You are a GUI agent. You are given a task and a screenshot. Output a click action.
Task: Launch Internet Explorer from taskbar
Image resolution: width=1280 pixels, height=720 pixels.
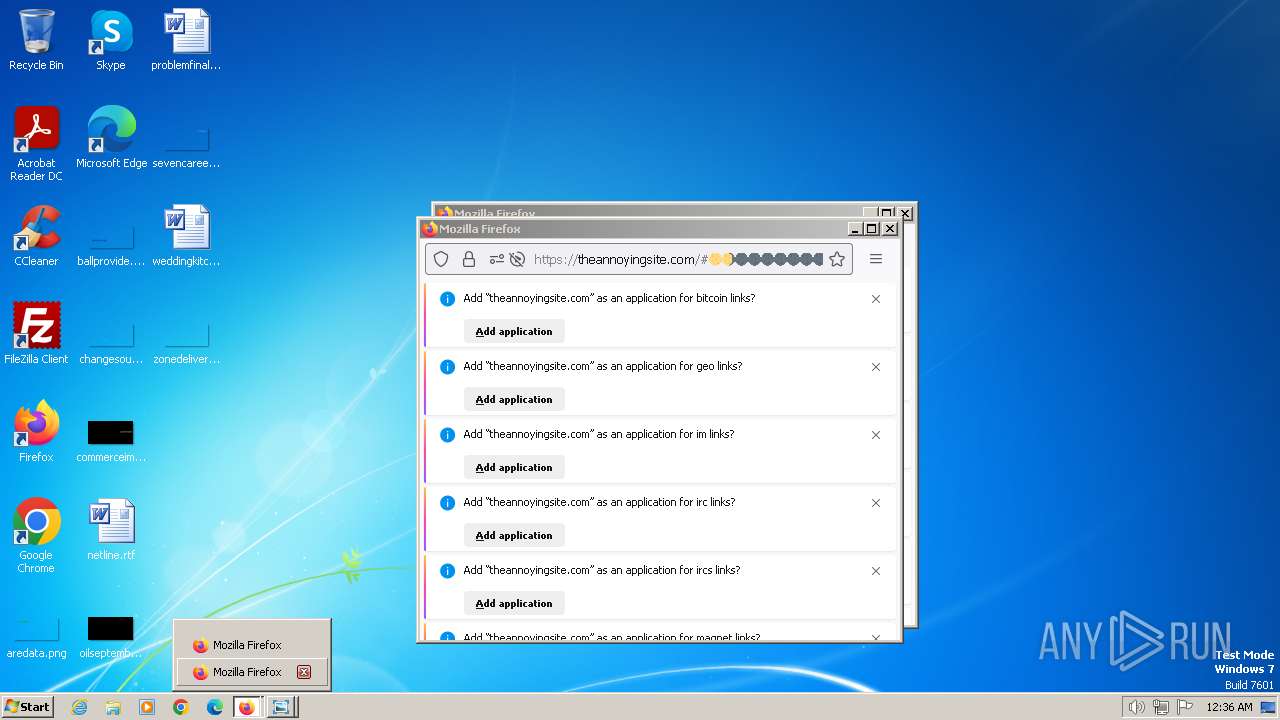[x=80, y=707]
